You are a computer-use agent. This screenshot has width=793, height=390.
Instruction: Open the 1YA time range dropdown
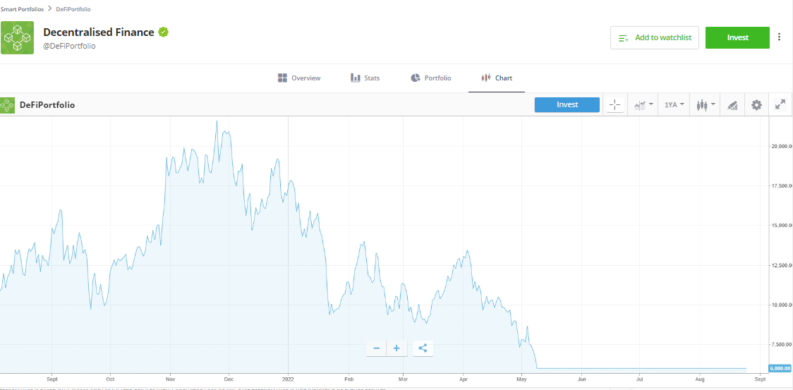coord(674,105)
